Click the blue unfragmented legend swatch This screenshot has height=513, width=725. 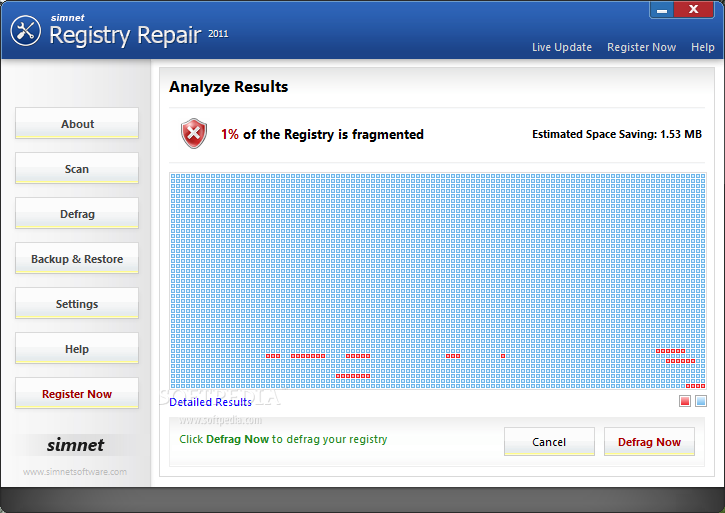pos(701,401)
